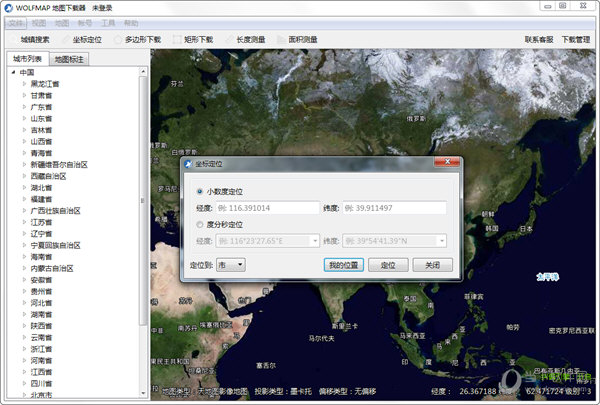Select 广西壮族自治区 in the city list
600x405 pixels.
55,211
